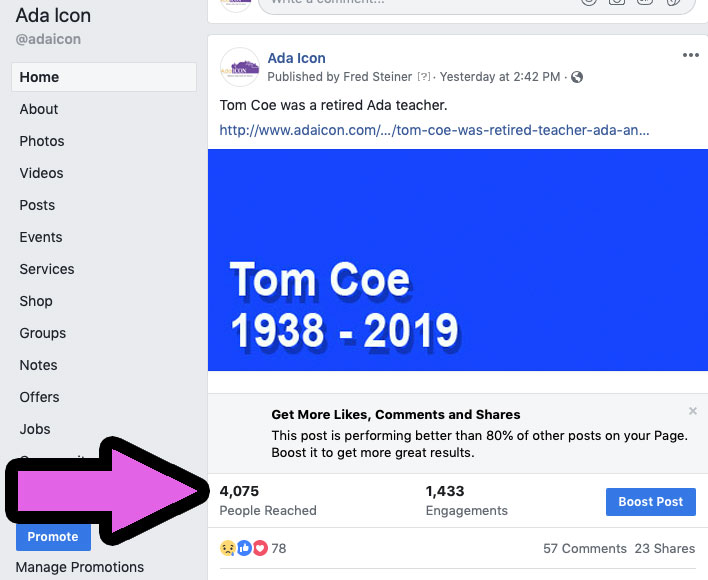Select Videos in the left navigation

42,173
